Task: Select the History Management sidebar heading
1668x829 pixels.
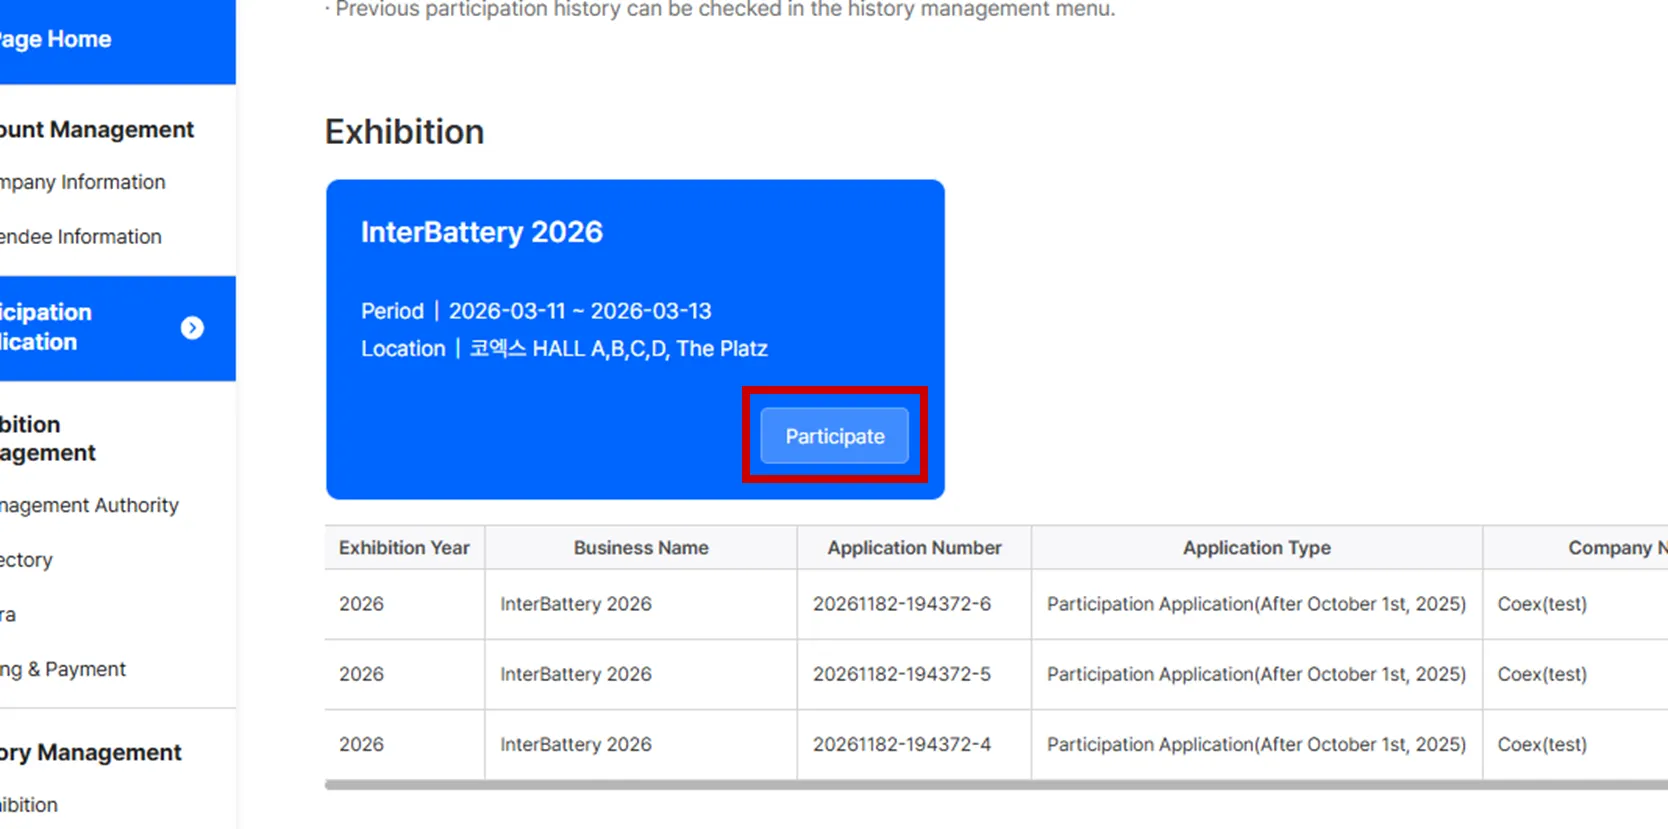Action: (91, 752)
